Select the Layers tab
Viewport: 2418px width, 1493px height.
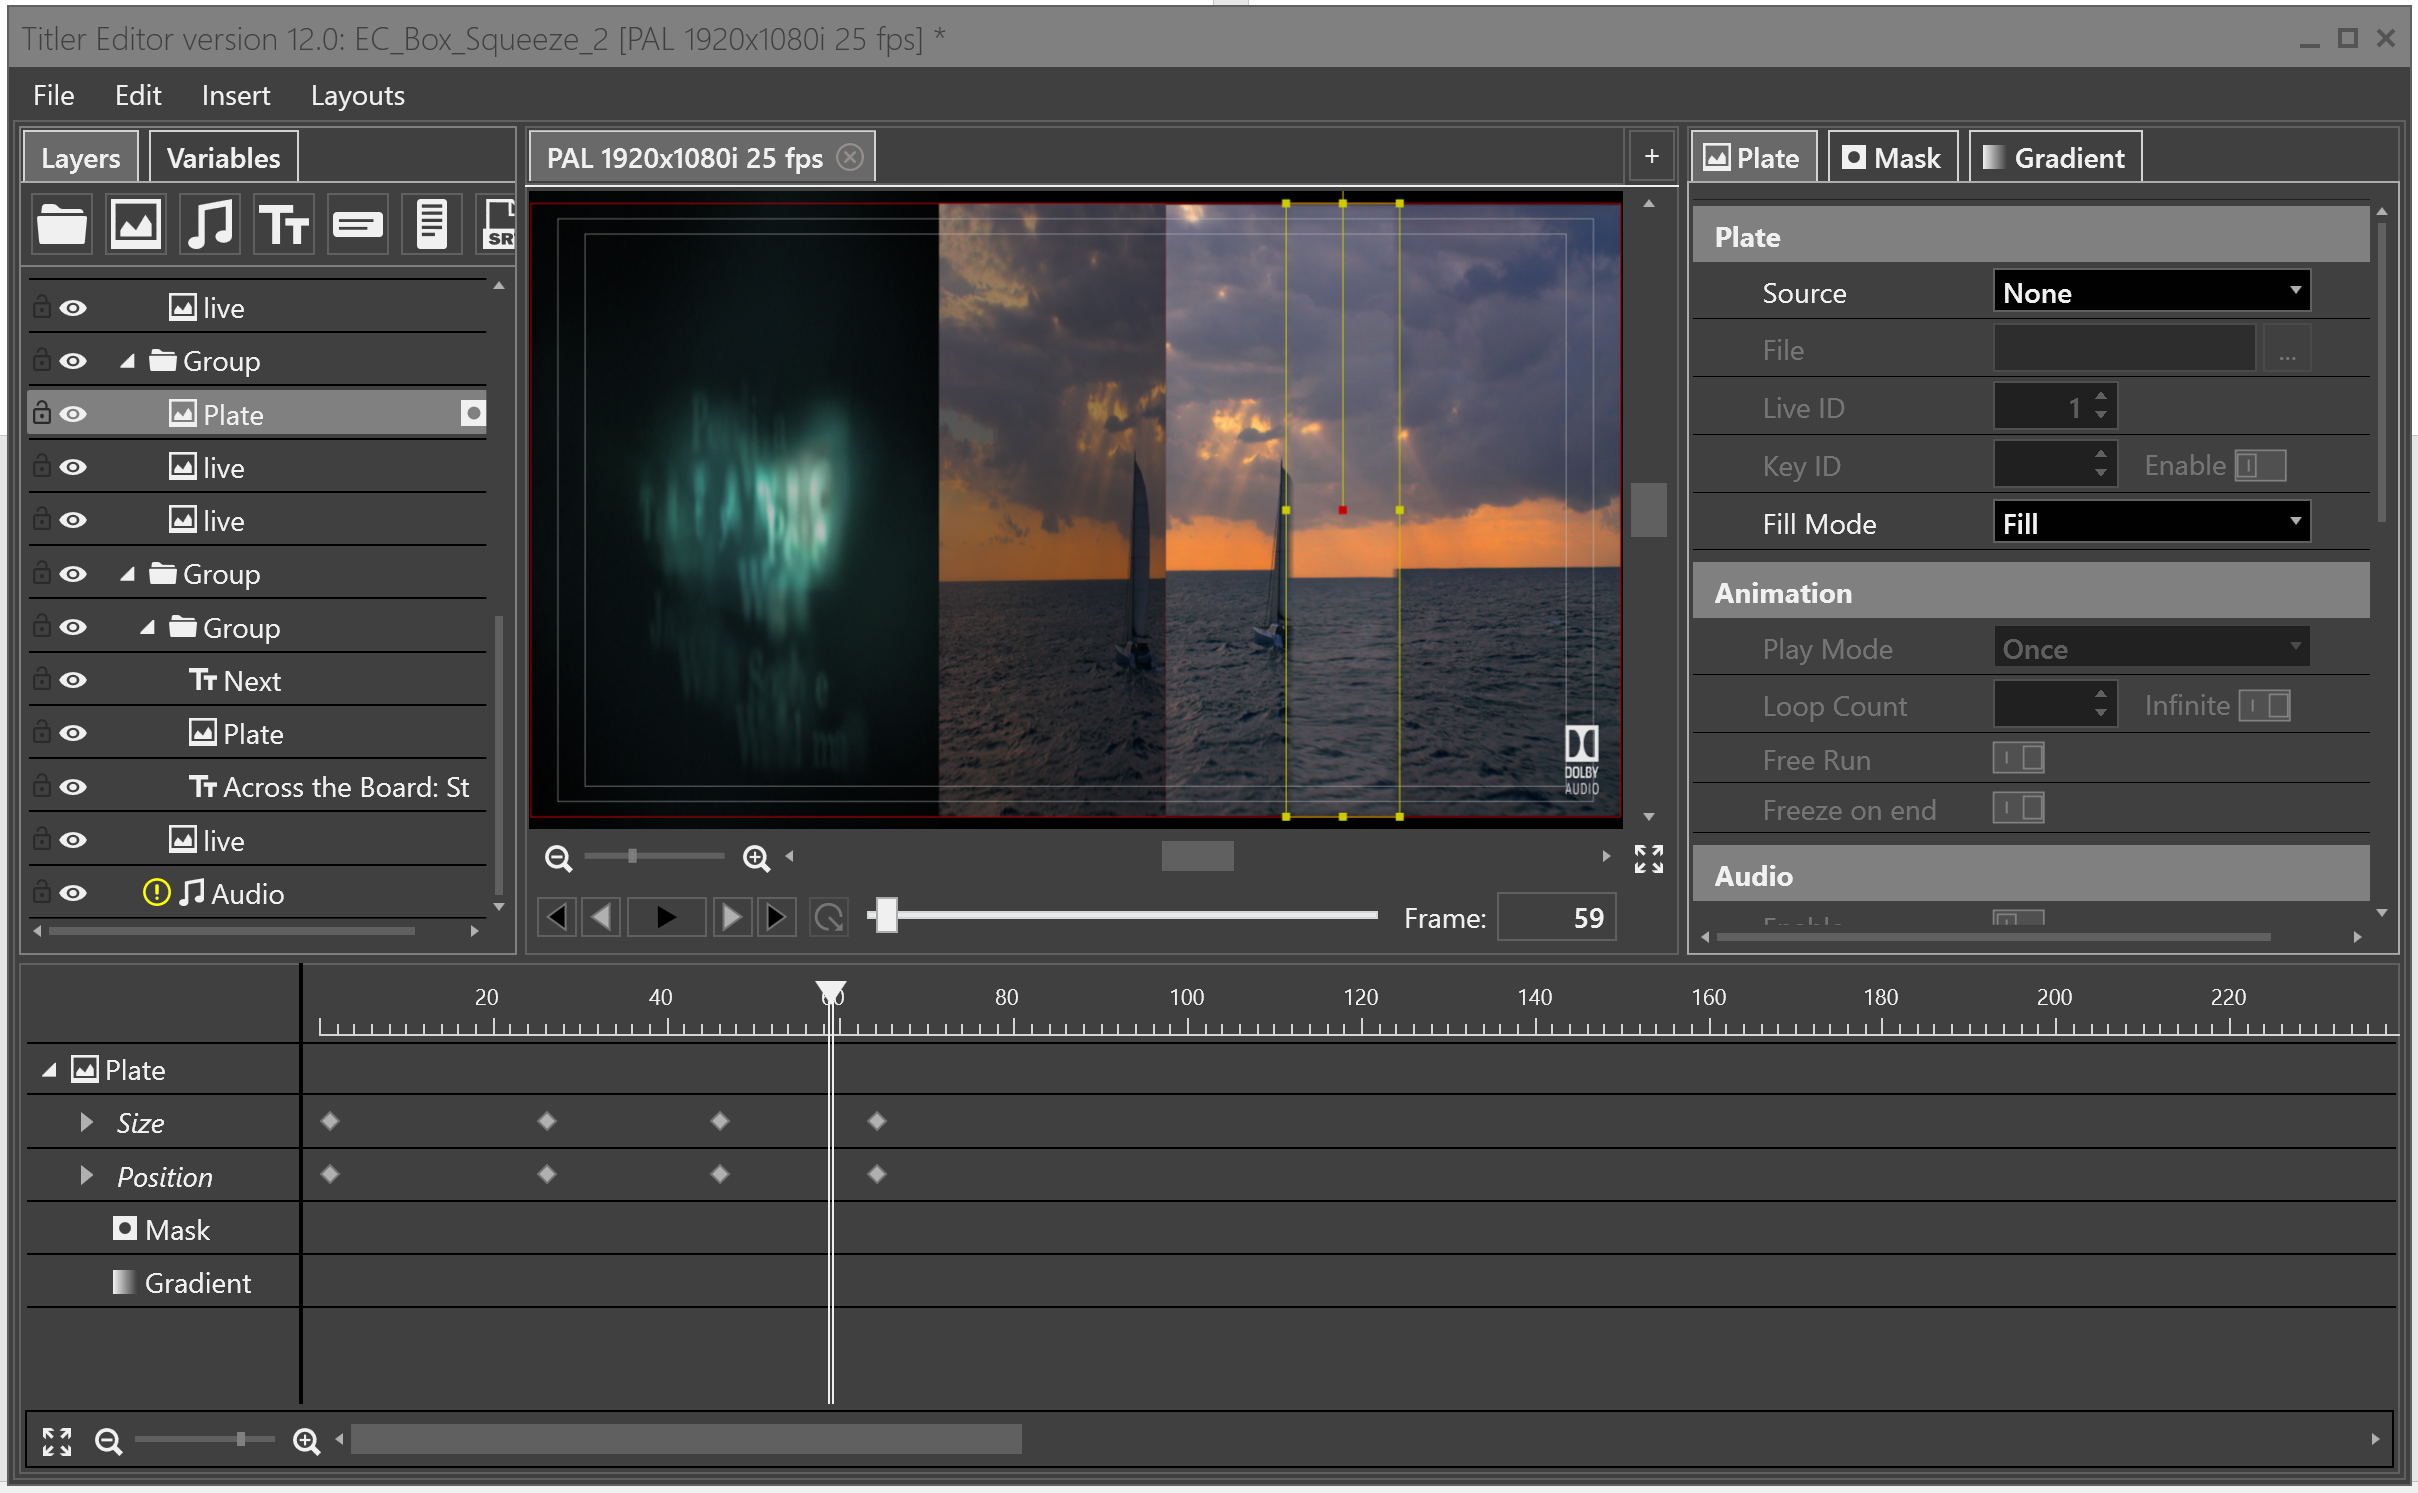point(80,157)
